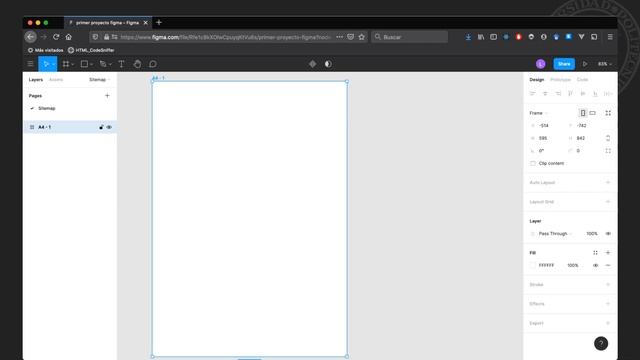Screen dimensions: 640x360
Task: Click the Resize to fit icon
Action: coord(608,113)
